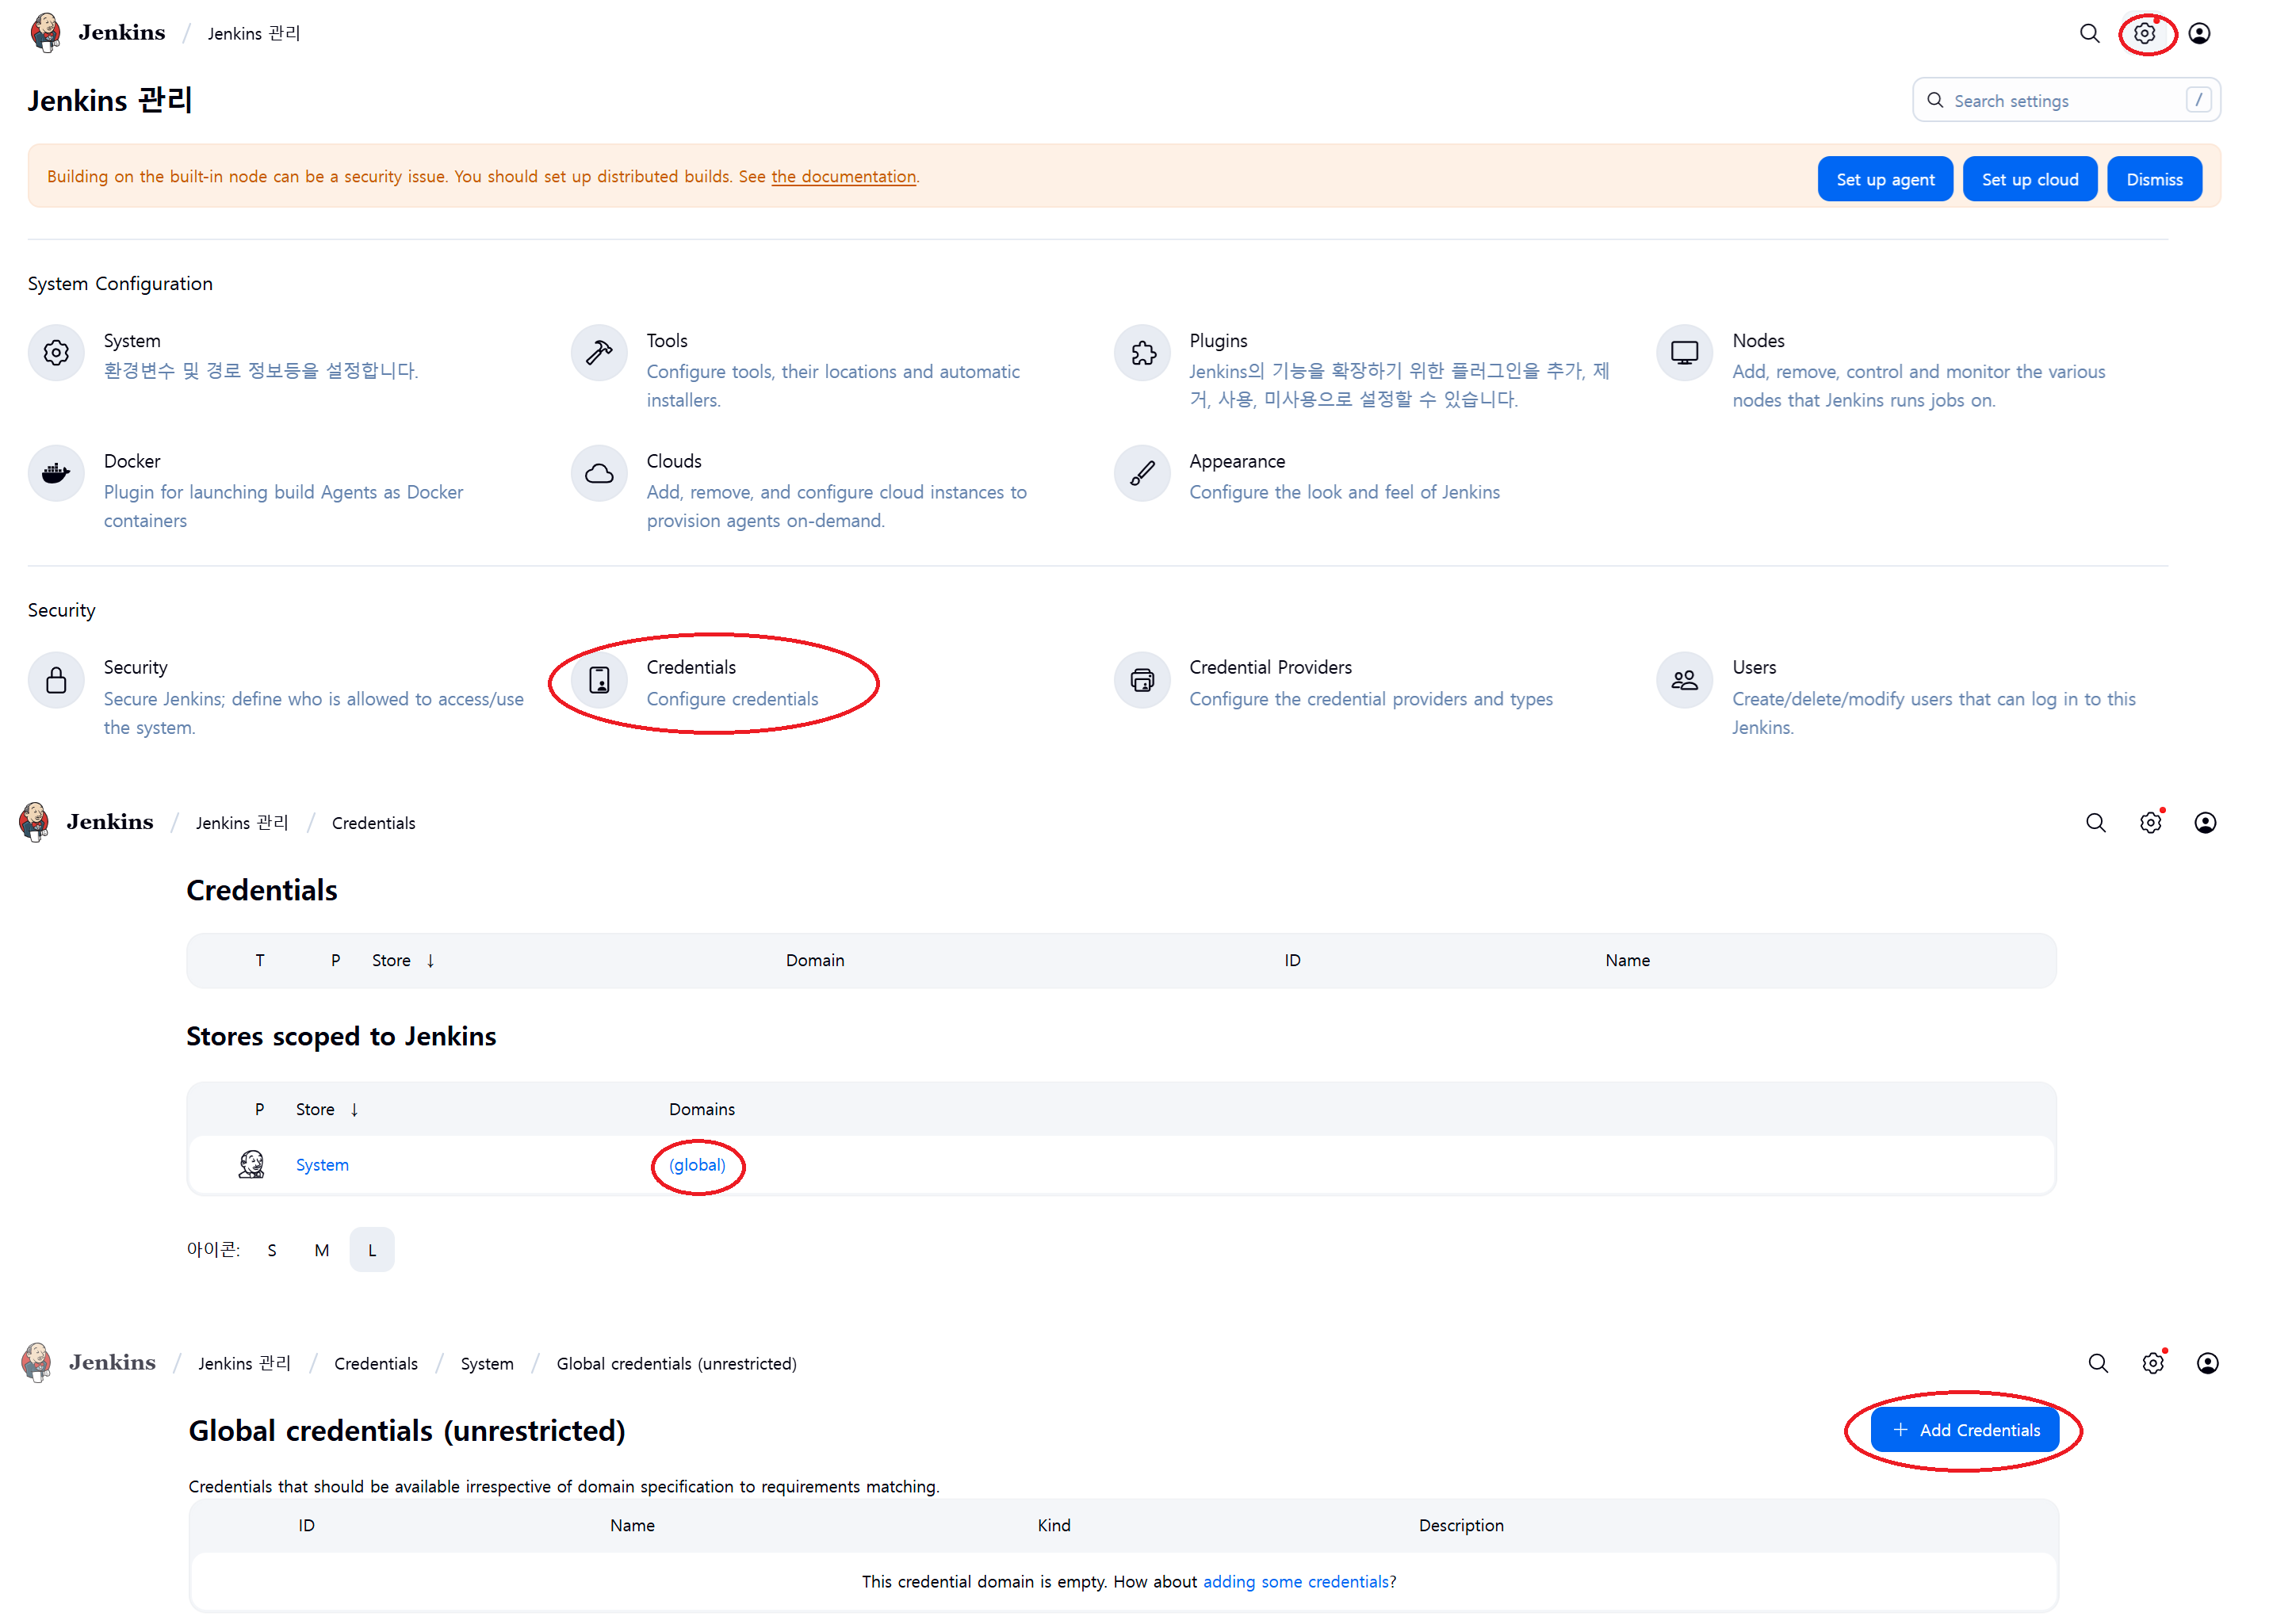Click Jenkins wordmark in Global credentials header
Viewport: 2269px width, 1624px height.
[x=112, y=1363]
